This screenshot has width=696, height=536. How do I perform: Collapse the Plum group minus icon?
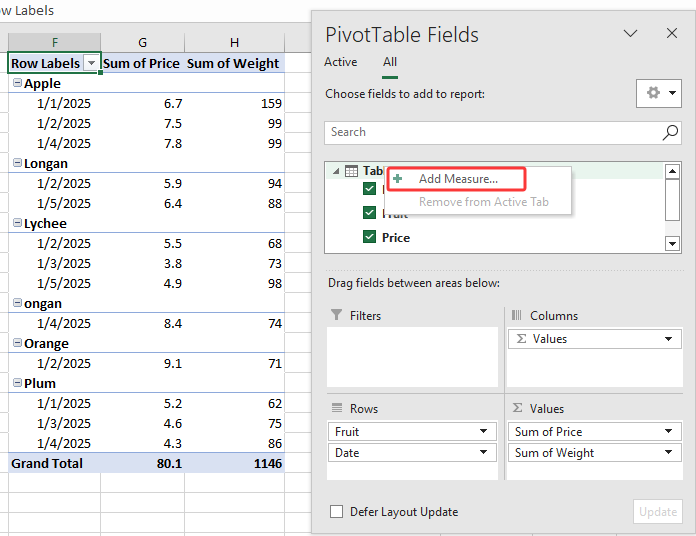tap(17, 384)
